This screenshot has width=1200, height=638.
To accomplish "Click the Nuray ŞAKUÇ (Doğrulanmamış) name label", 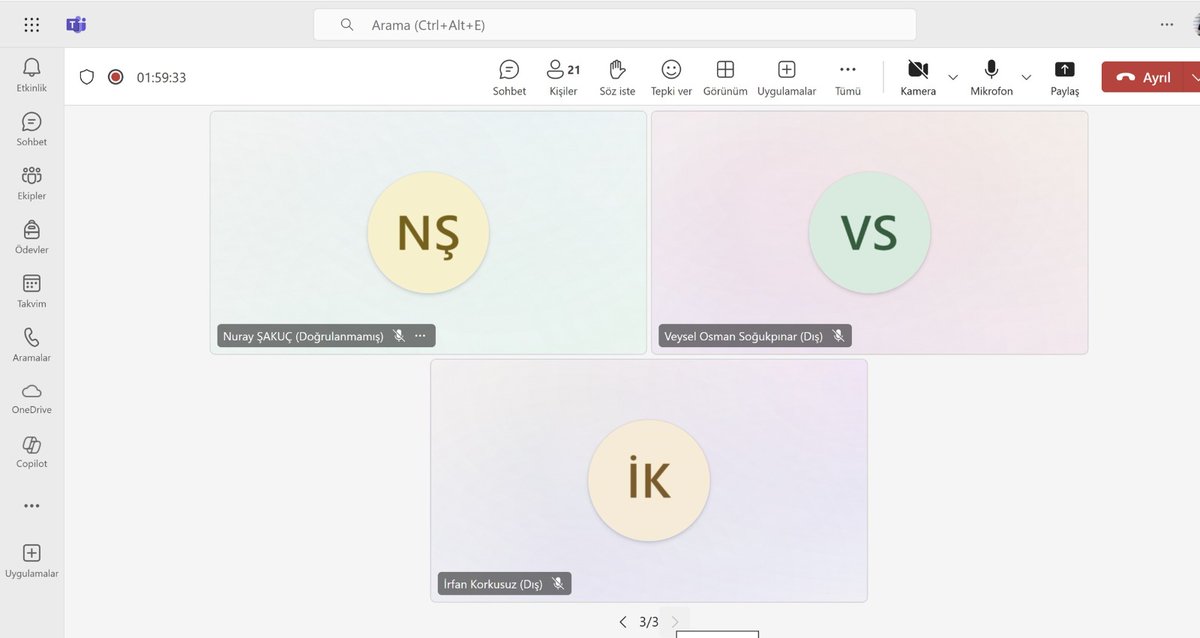I will 303,336.
